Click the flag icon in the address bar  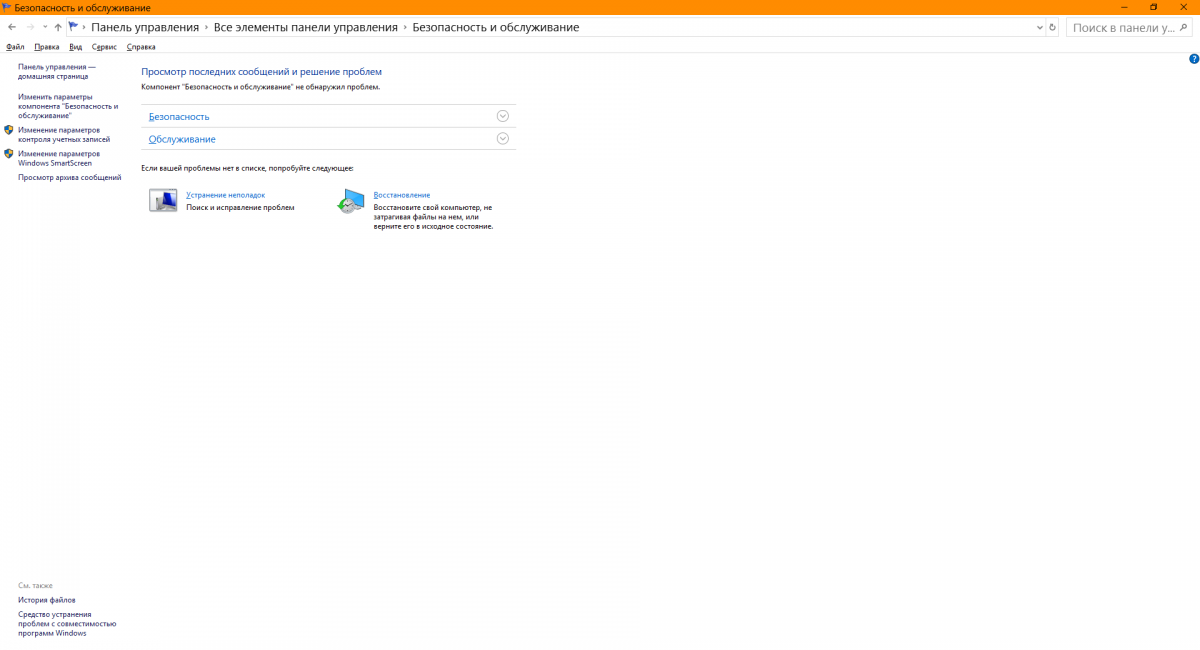click(74, 27)
